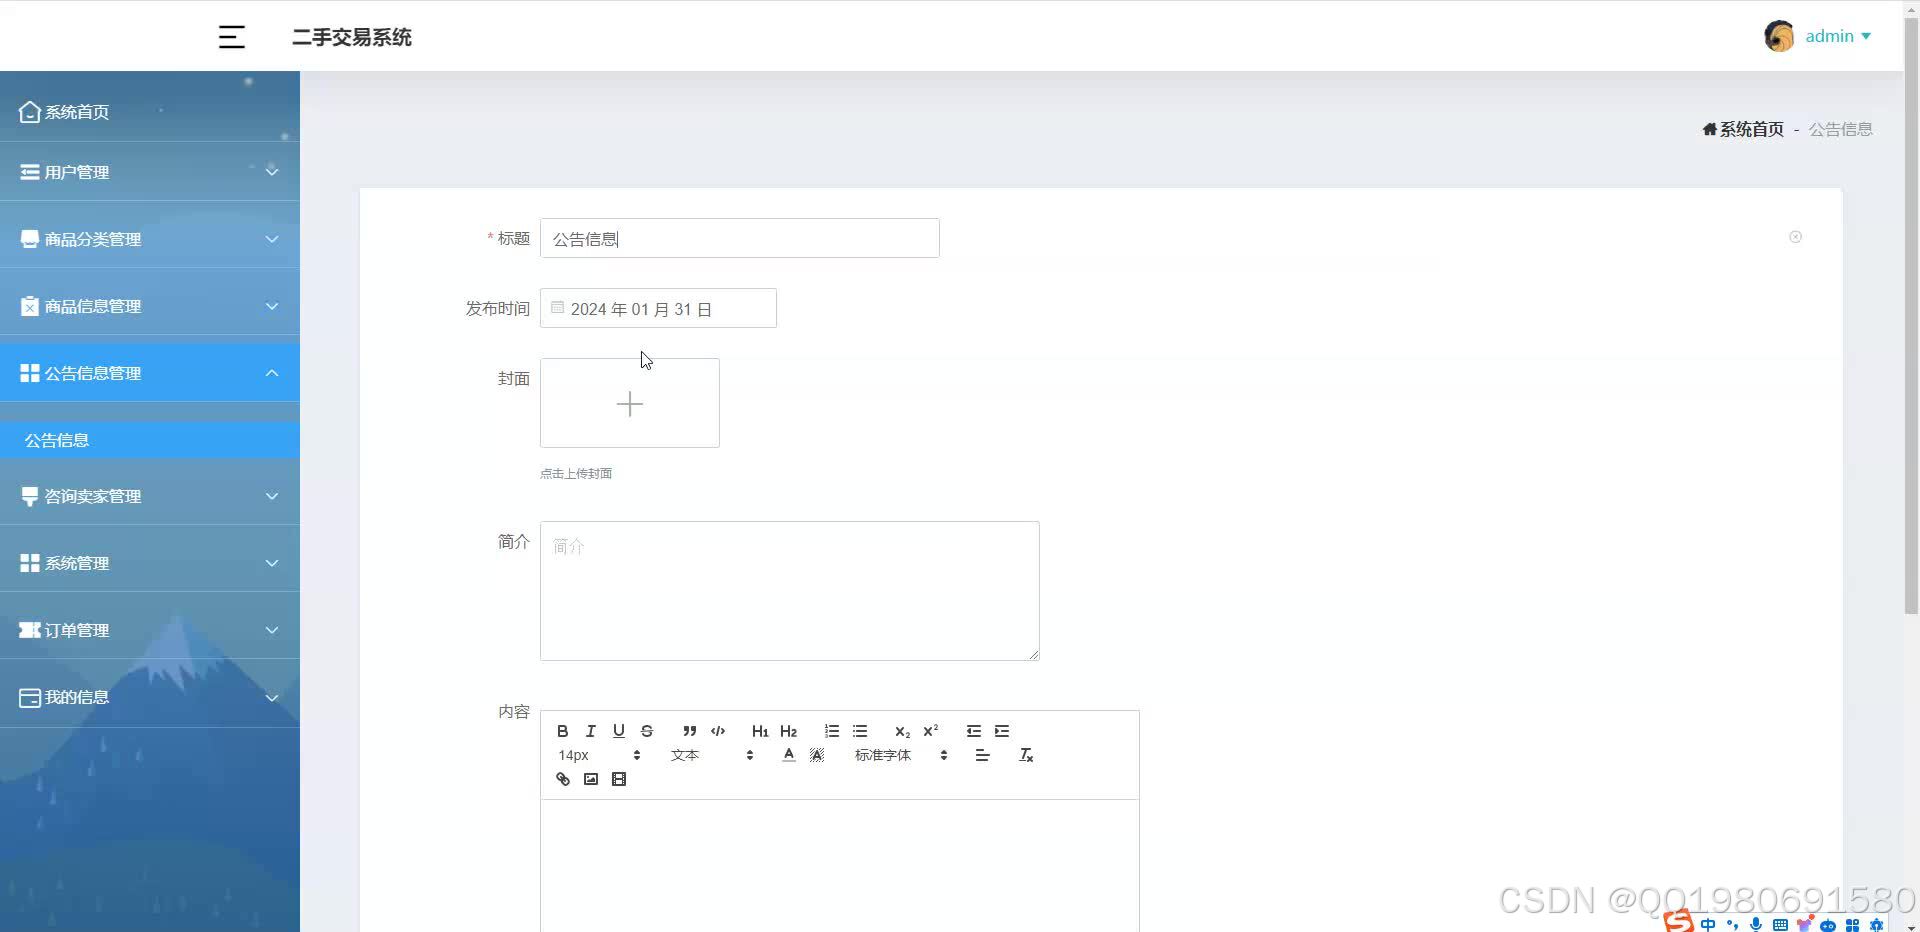The height and width of the screenshot is (932, 1920).
Task: Decrease indent in the editor
Action: coord(974,731)
